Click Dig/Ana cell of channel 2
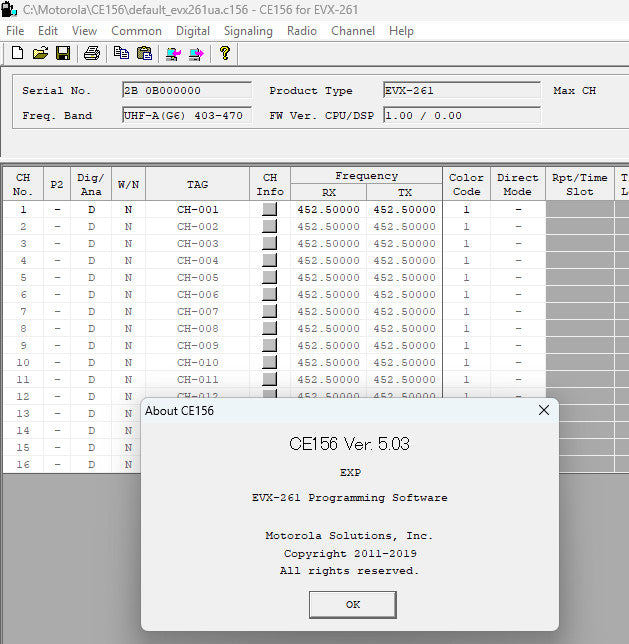The height and width of the screenshot is (644, 629). point(91,226)
